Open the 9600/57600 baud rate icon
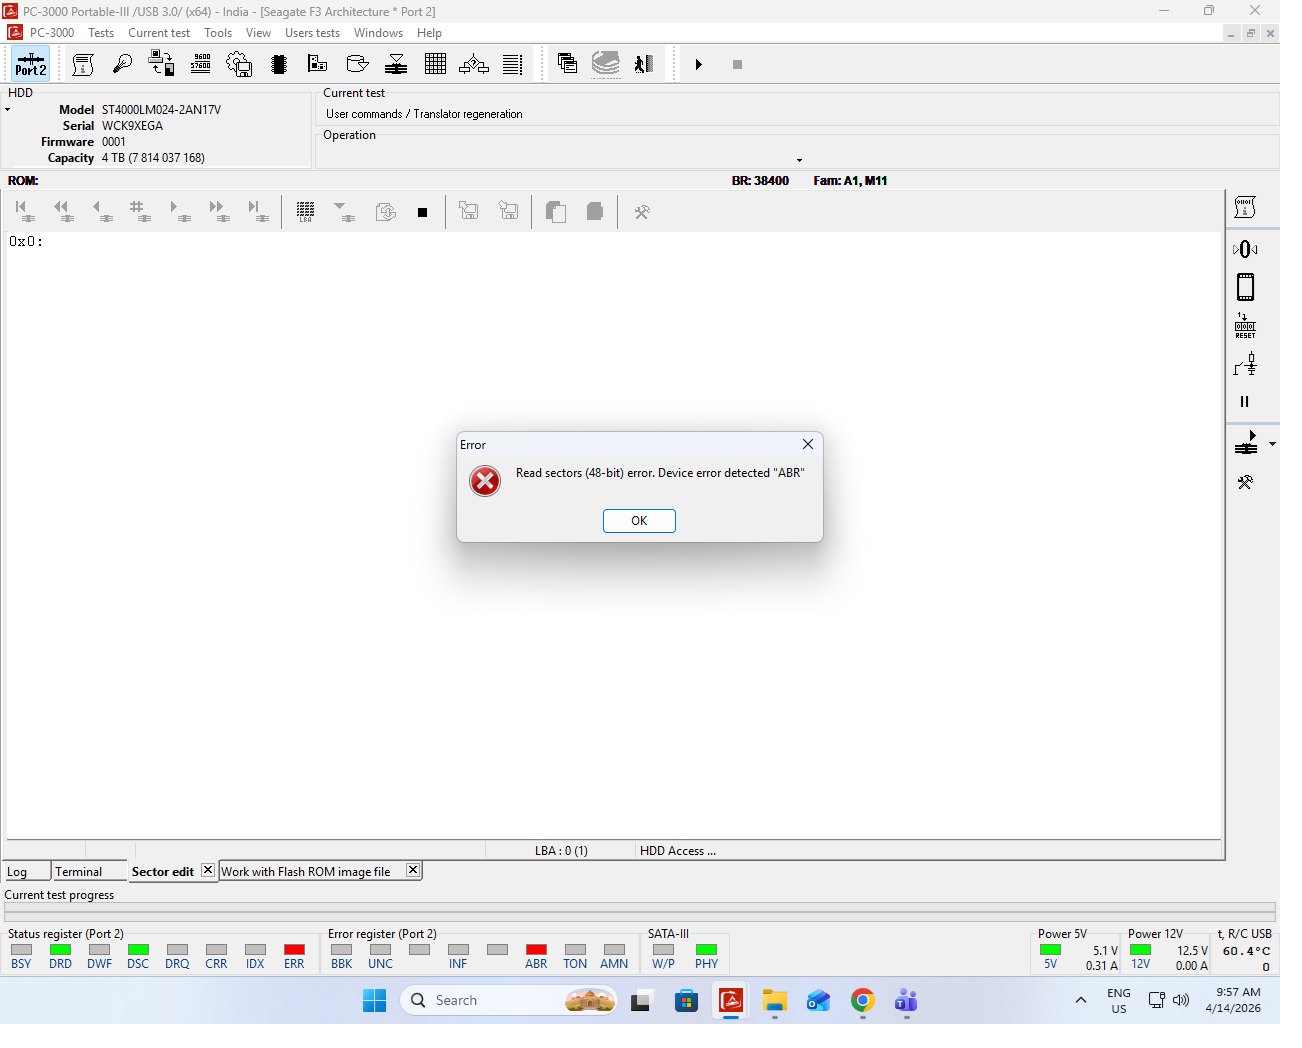Viewport: 1302px width, 1048px height. coord(201,64)
